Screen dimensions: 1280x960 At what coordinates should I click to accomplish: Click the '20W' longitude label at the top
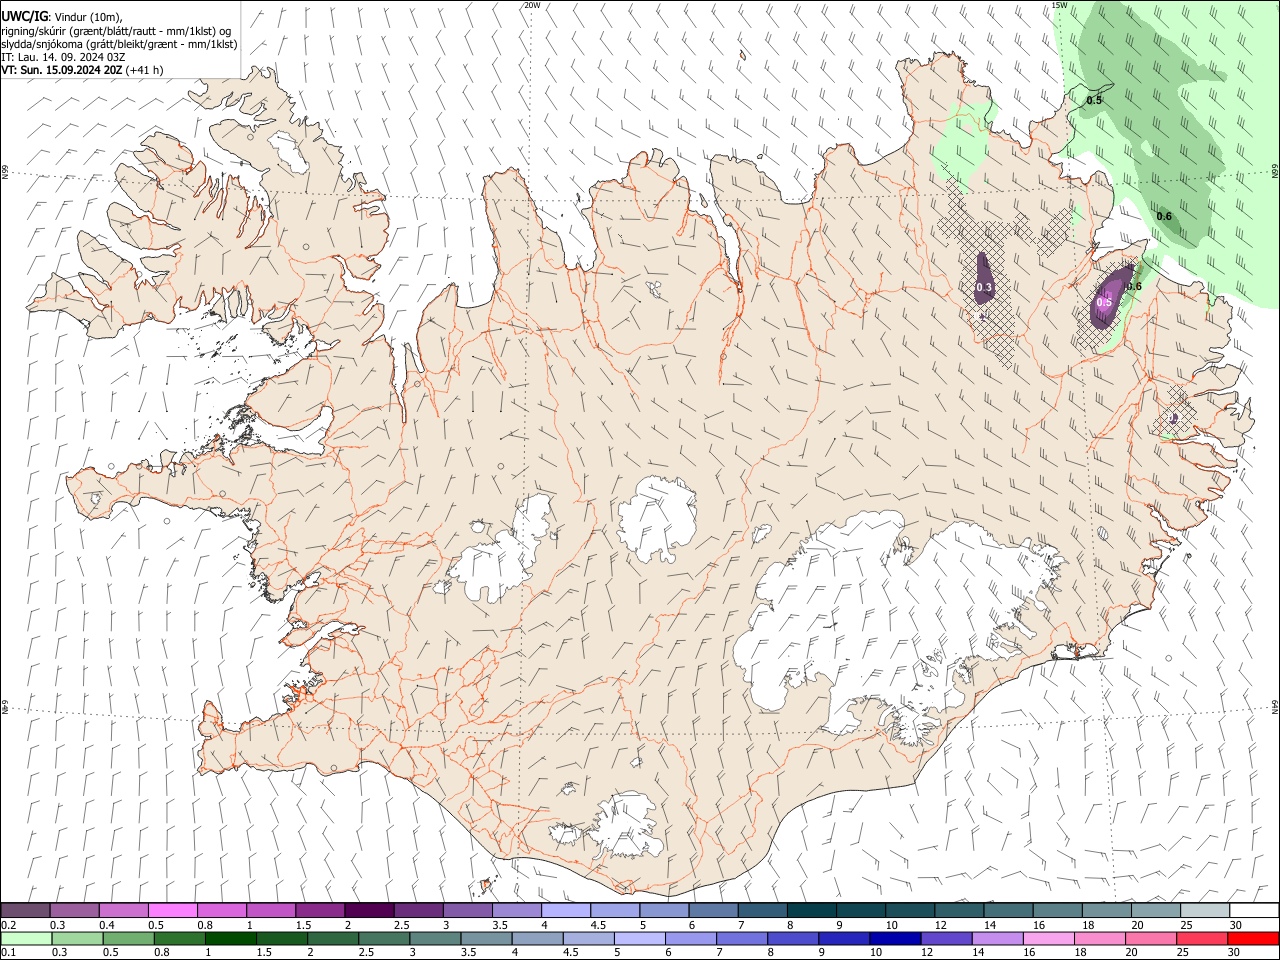click(532, 5)
